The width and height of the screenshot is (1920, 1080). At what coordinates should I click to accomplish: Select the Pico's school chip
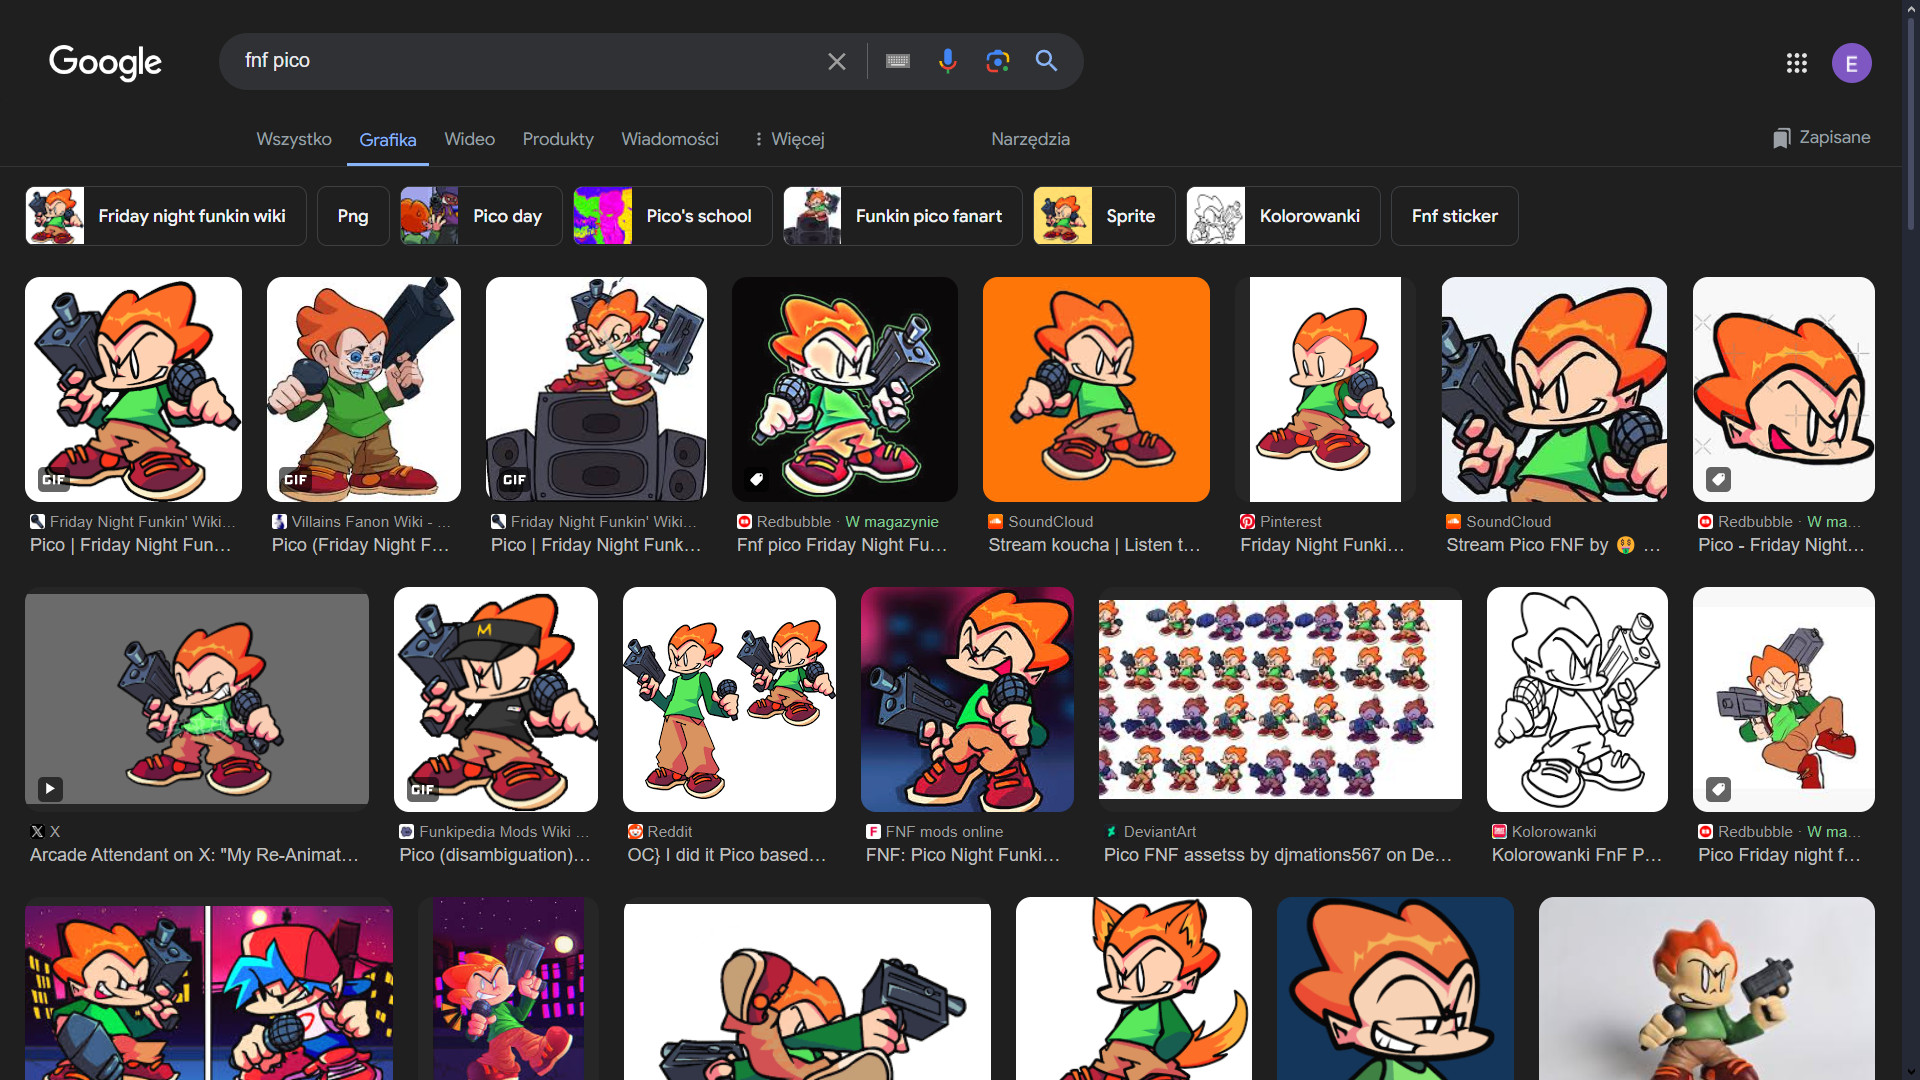(673, 216)
